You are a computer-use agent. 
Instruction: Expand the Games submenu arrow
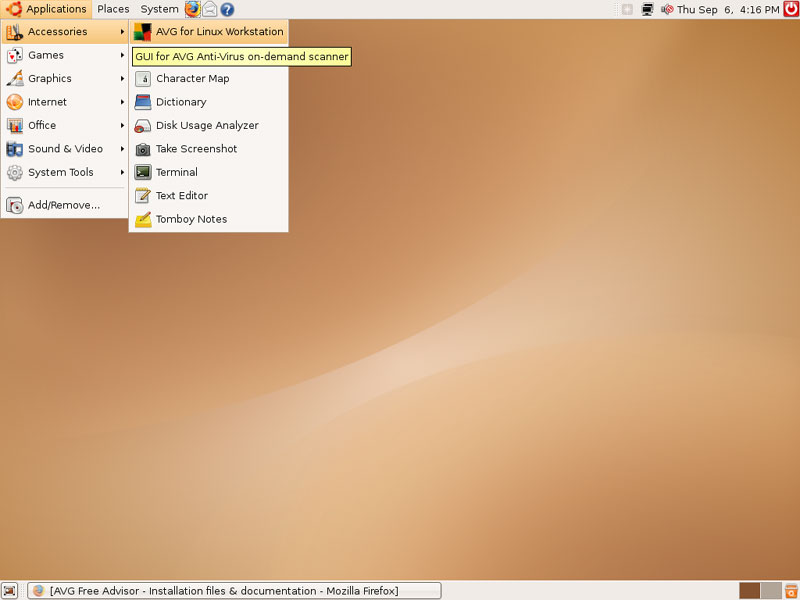[x=122, y=55]
